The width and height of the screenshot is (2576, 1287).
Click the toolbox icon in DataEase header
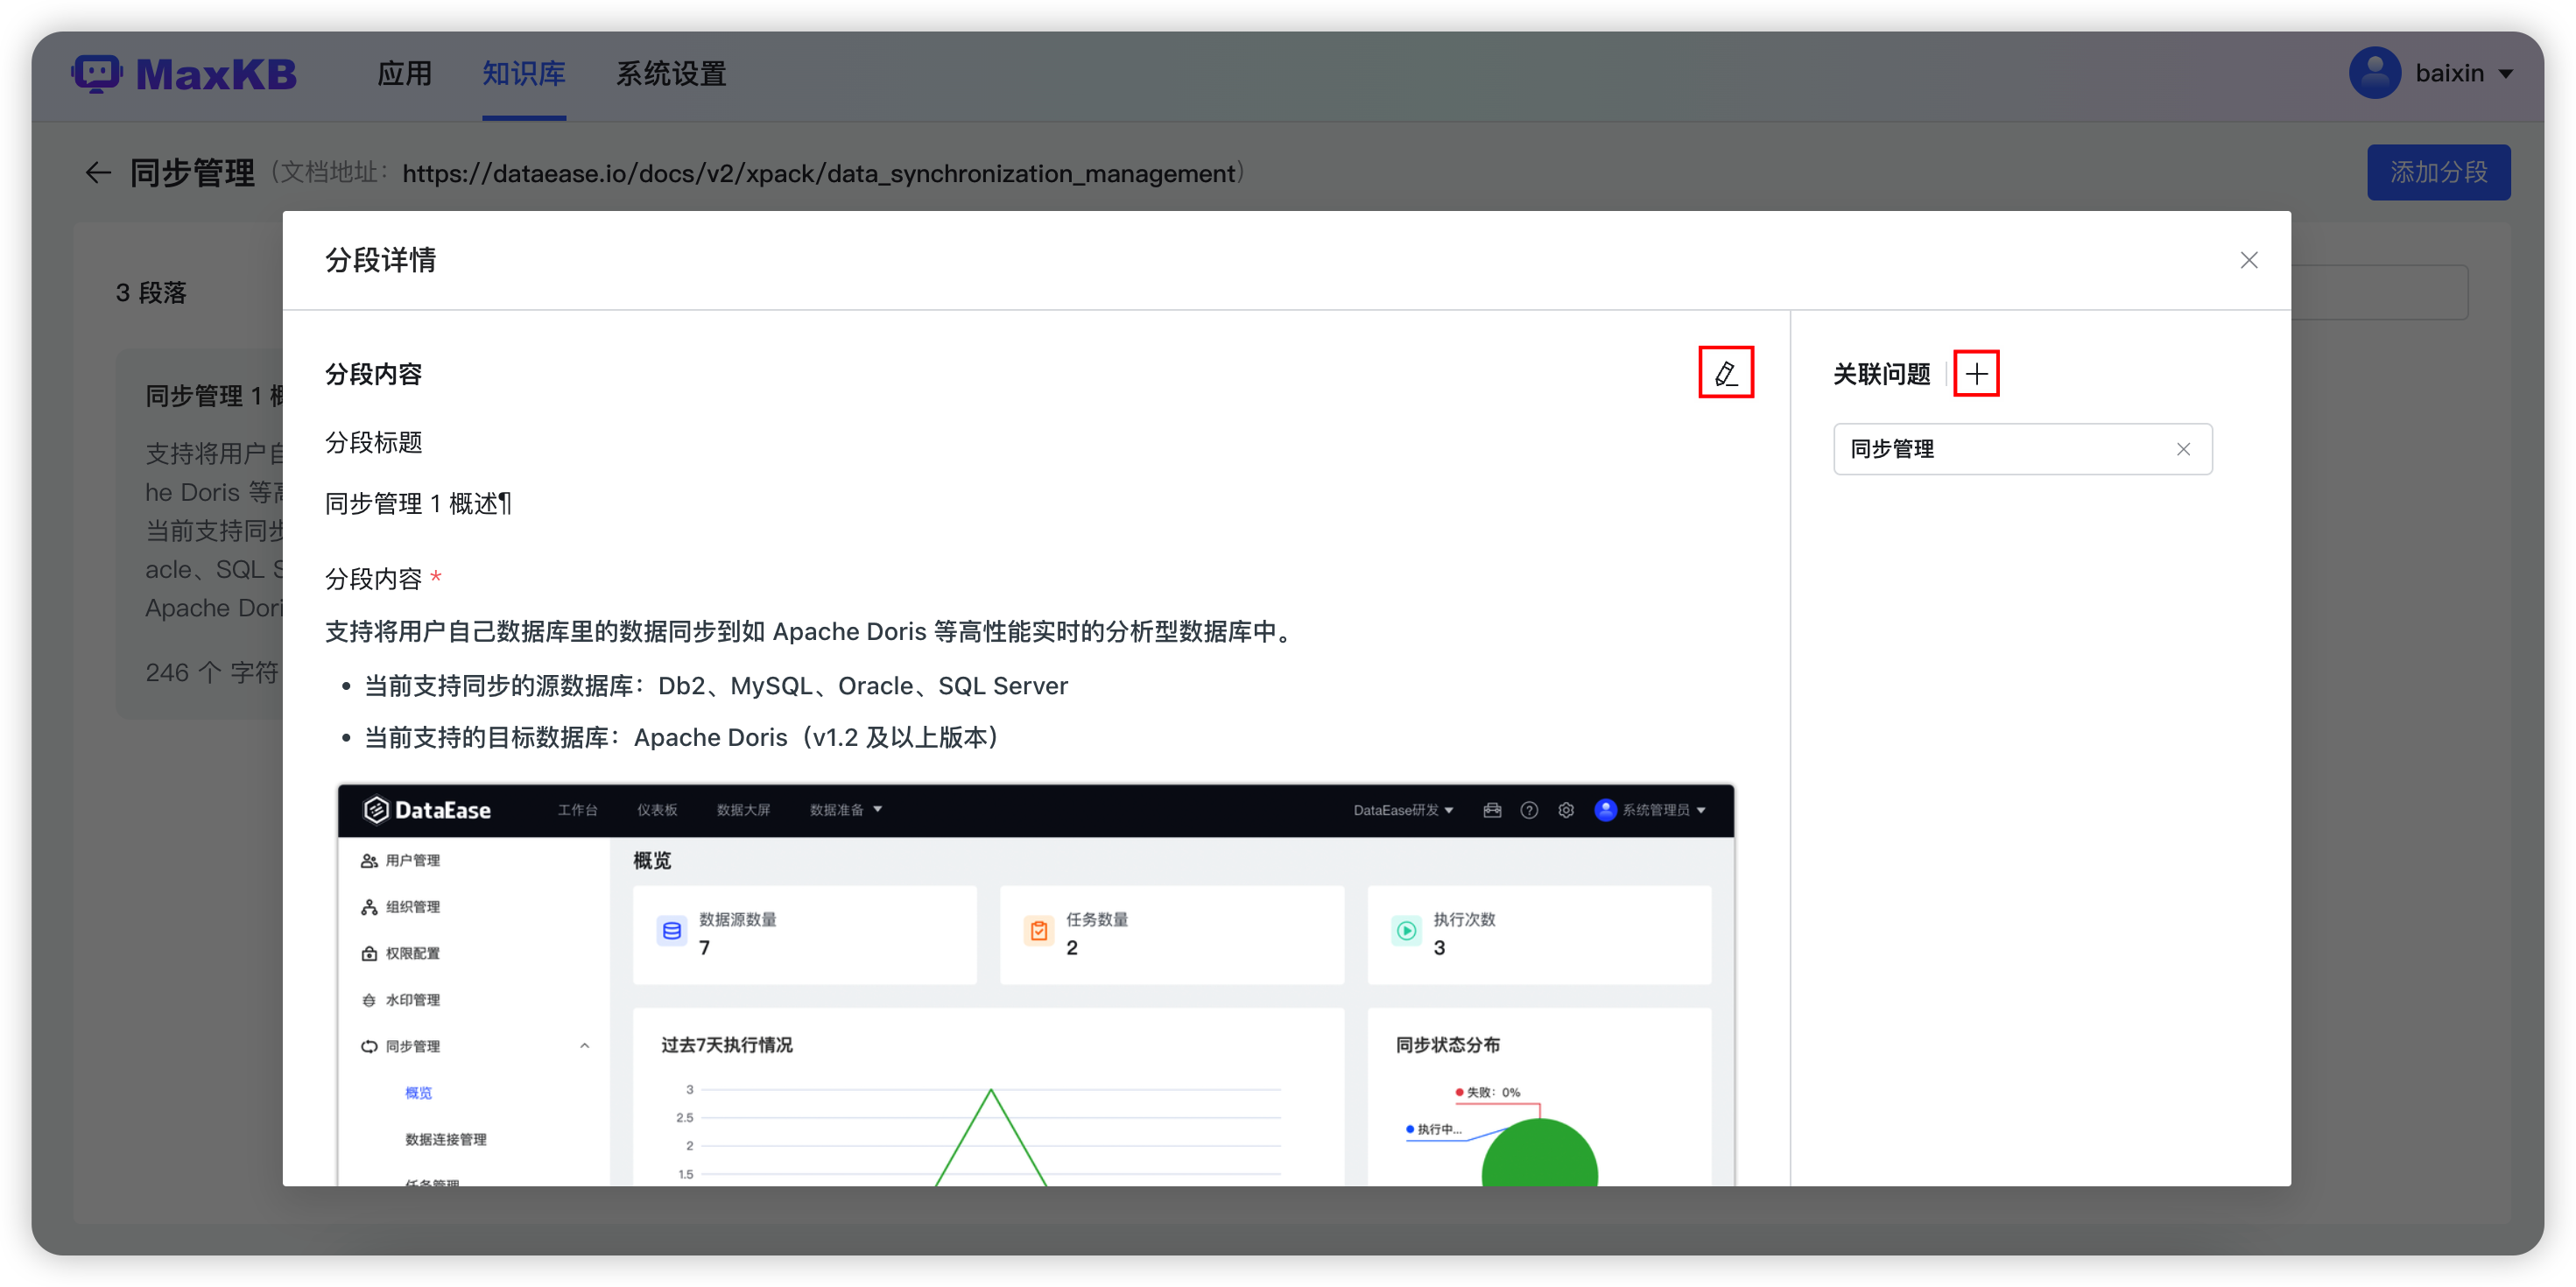1492,810
